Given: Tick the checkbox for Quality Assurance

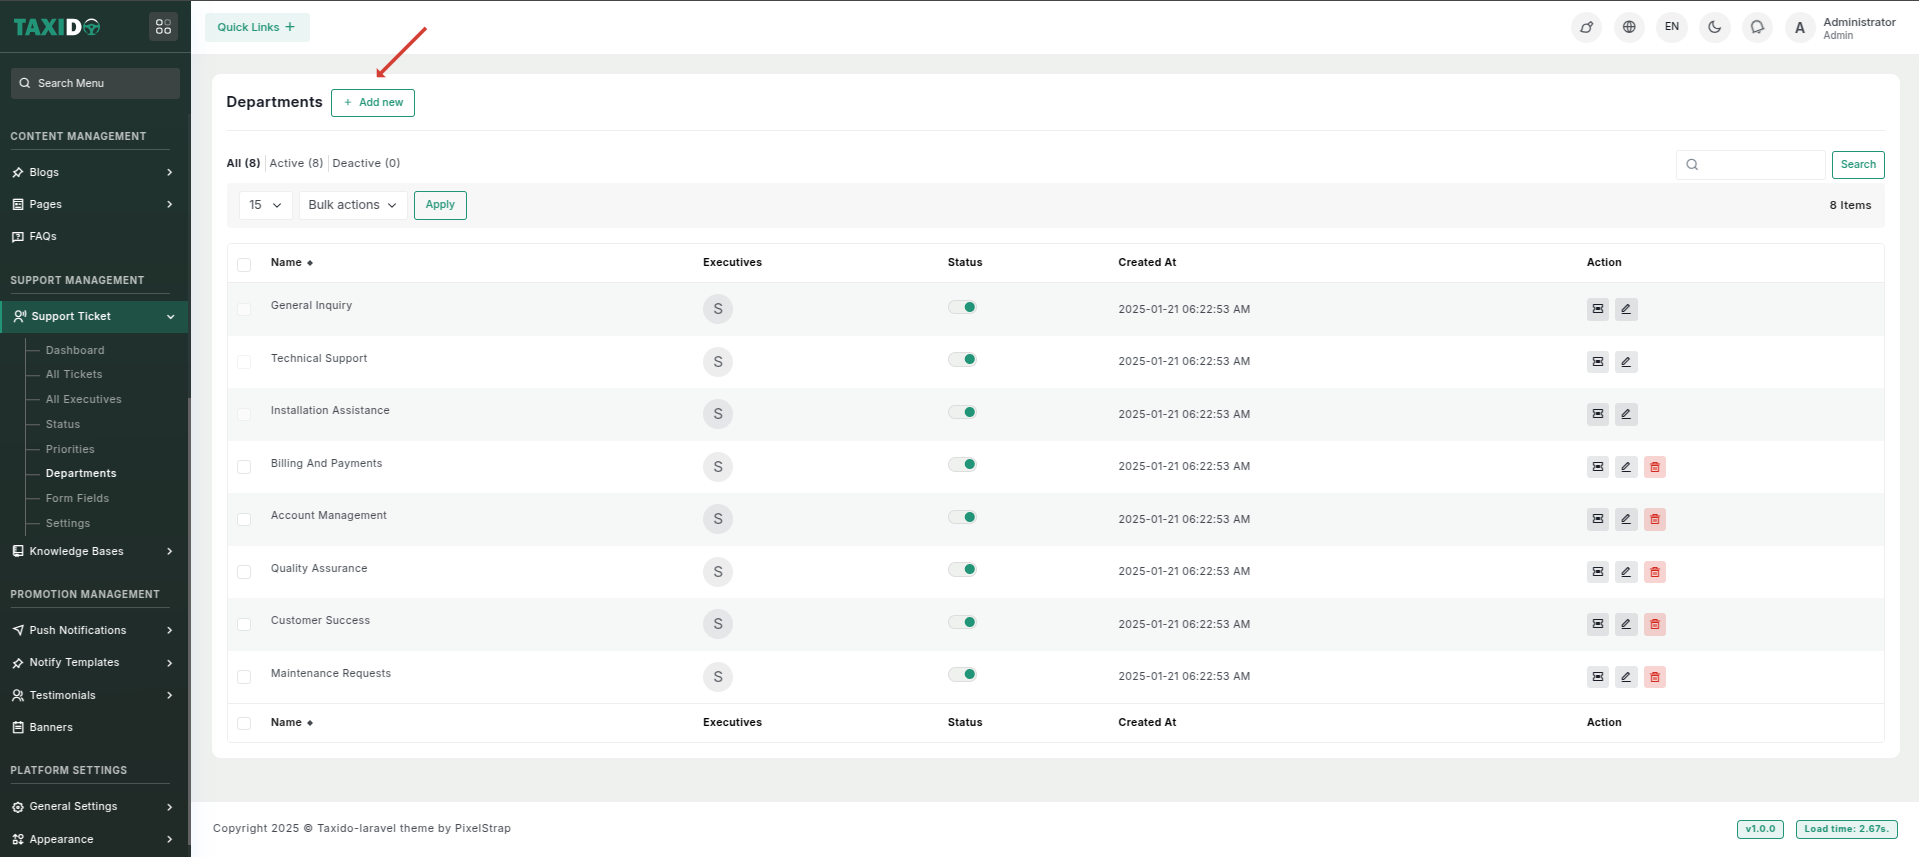Looking at the screenshot, I should (x=244, y=572).
